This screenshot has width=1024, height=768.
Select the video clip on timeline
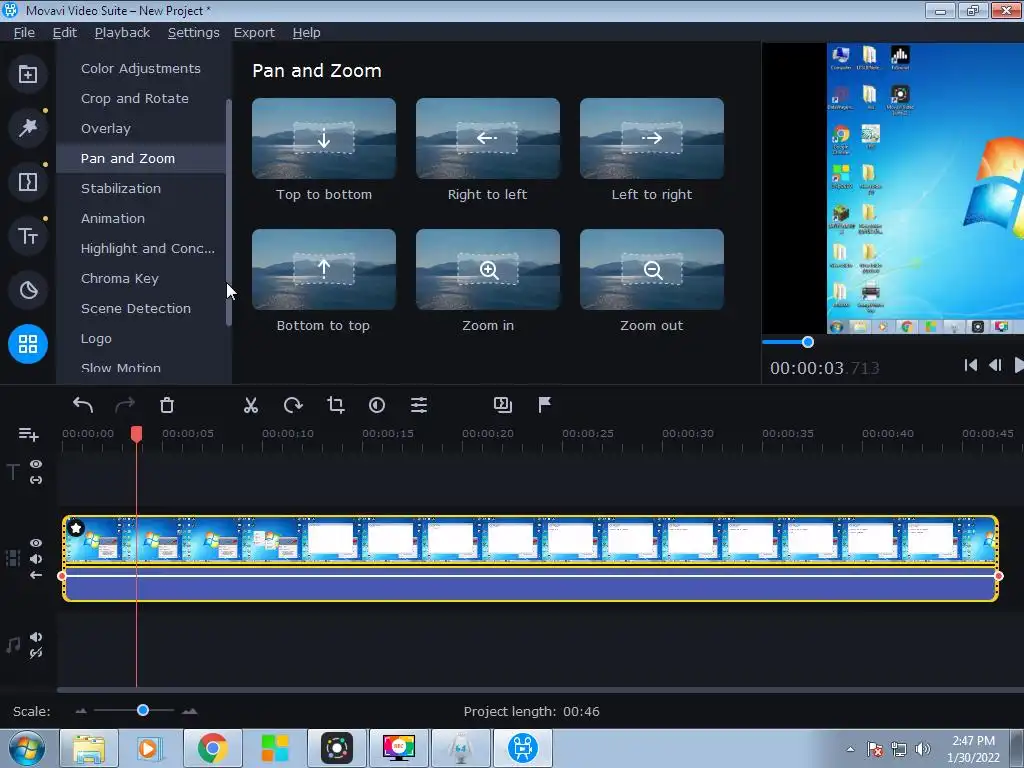point(530,558)
